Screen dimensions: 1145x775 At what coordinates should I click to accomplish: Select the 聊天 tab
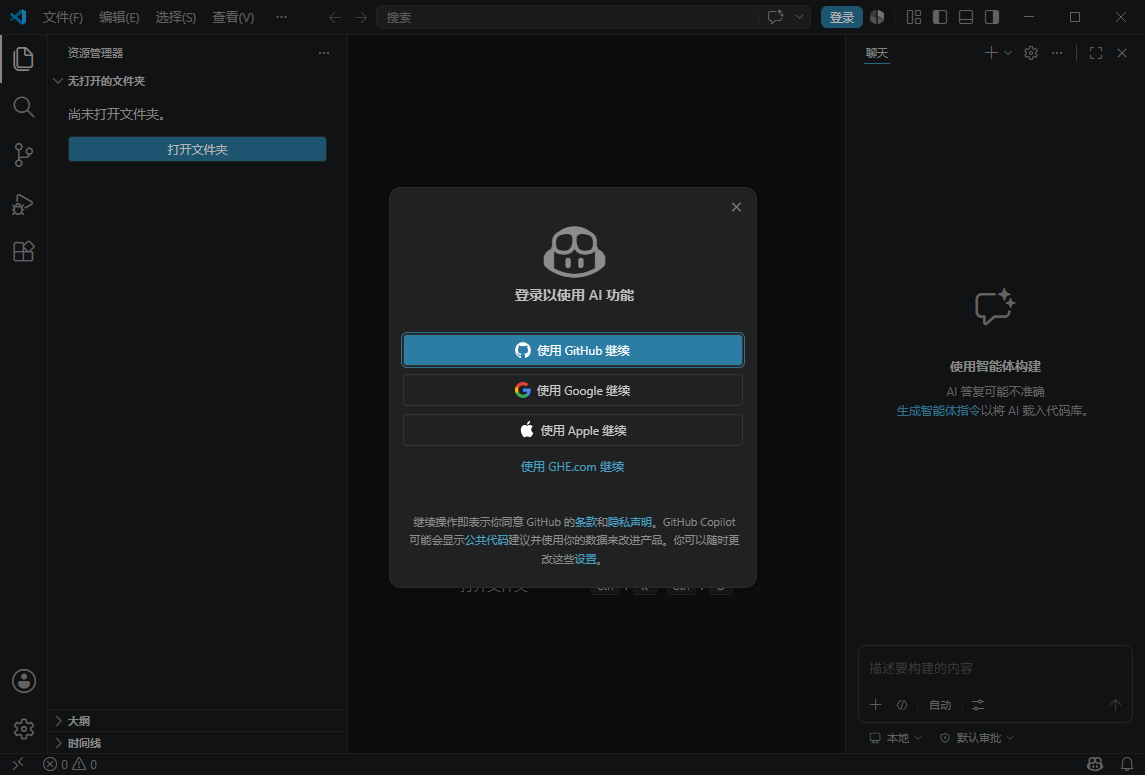(x=876, y=53)
